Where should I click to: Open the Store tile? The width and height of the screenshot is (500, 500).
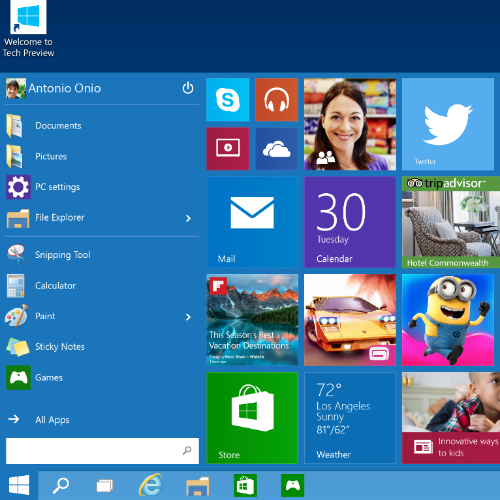click(x=252, y=418)
